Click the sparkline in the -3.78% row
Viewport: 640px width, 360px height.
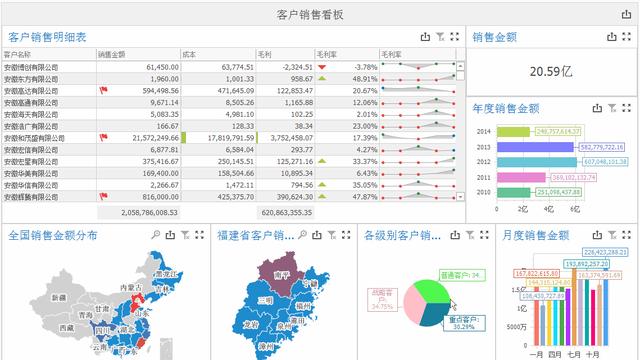point(418,66)
